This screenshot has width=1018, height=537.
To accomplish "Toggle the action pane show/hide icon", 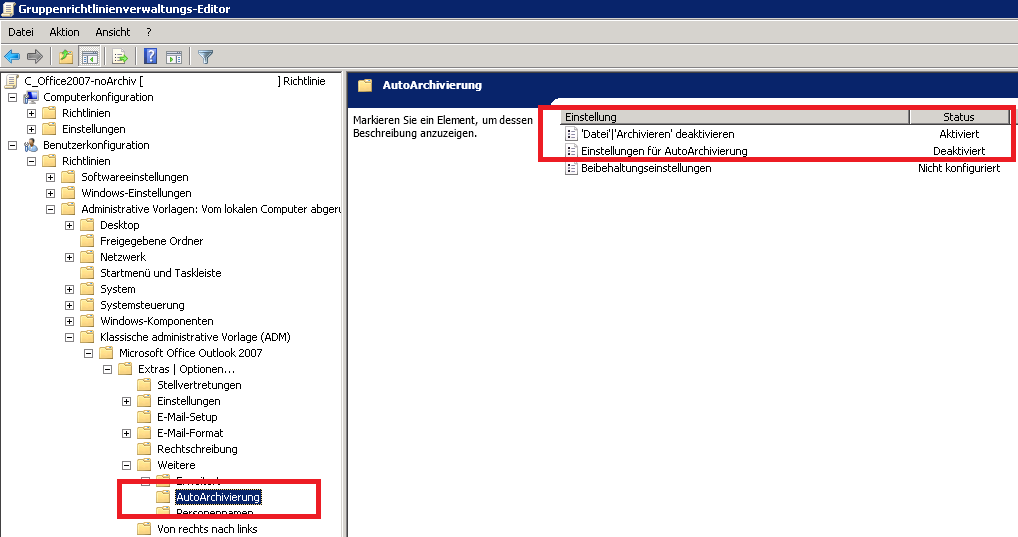I will (174, 56).
